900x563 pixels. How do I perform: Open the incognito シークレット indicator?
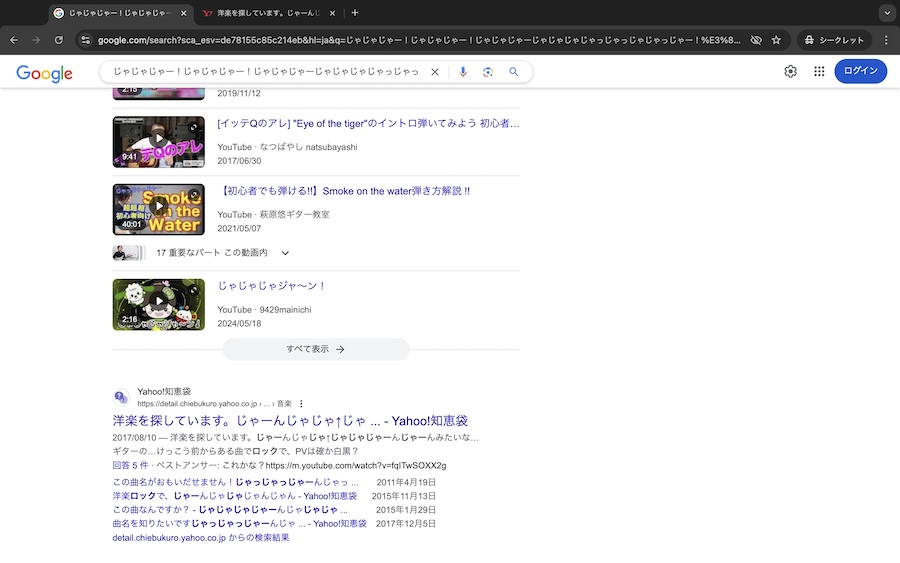pos(834,40)
